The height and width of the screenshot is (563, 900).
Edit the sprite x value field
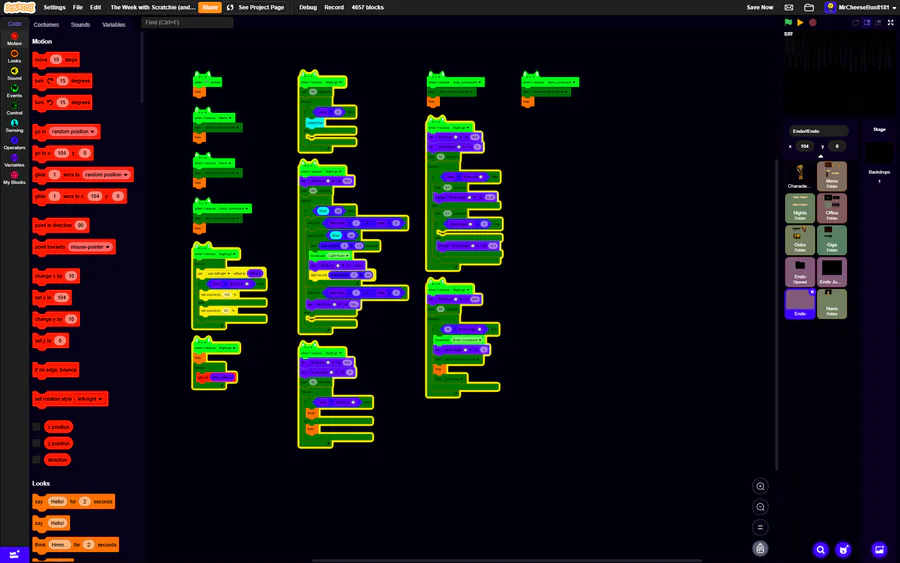805,146
